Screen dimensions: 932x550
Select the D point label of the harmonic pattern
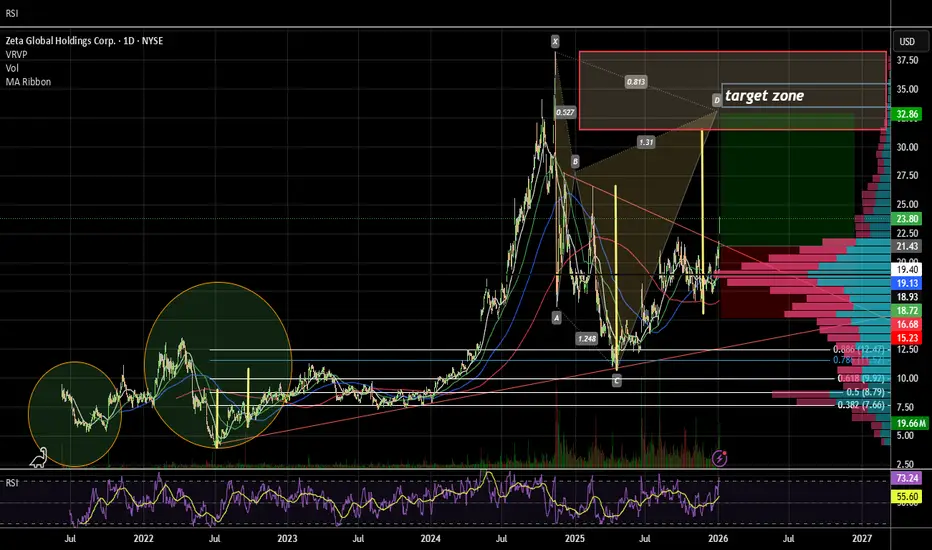point(717,100)
